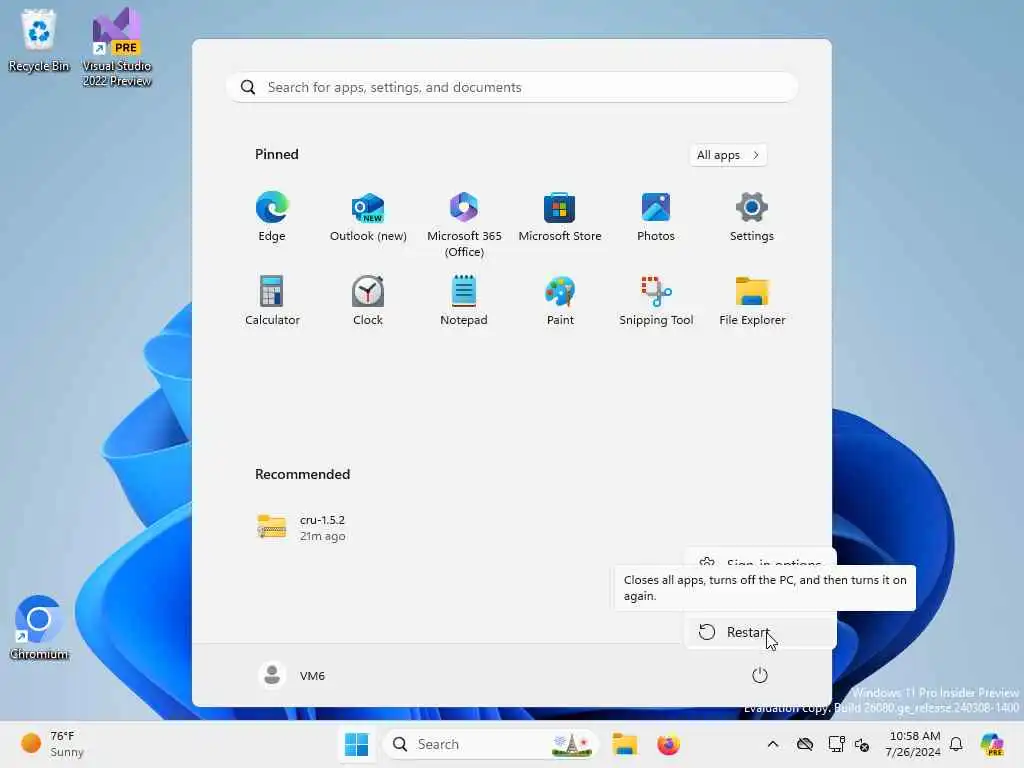Click the Start menu search field
Screen dimensions: 1024x768
[512, 87]
